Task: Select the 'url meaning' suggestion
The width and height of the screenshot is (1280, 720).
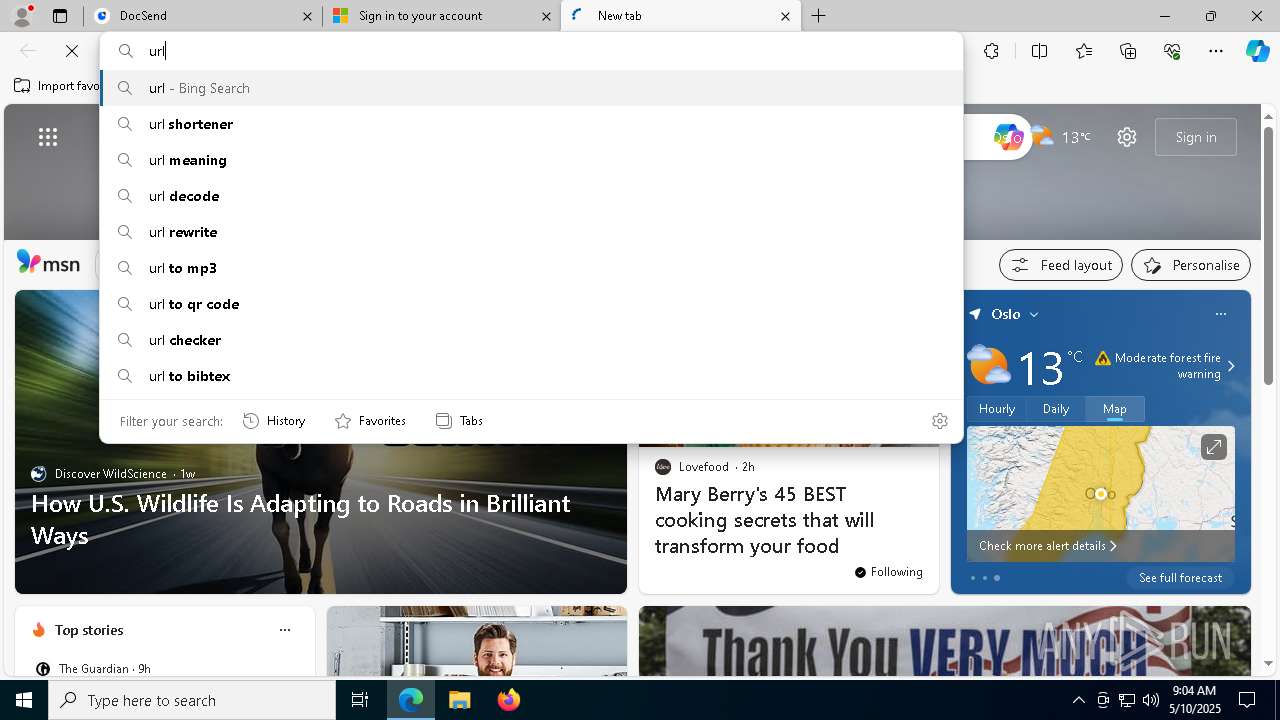Action: click(531, 160)
